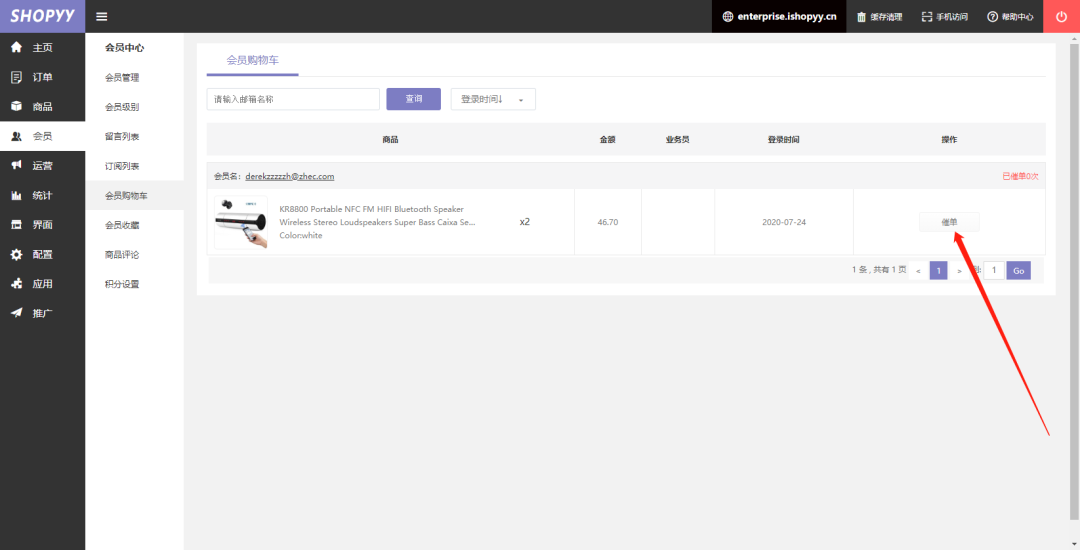Click the SHOPYY logo
Image resolution: width=1080 pixels, height=550 pixels.
point(42,16)
